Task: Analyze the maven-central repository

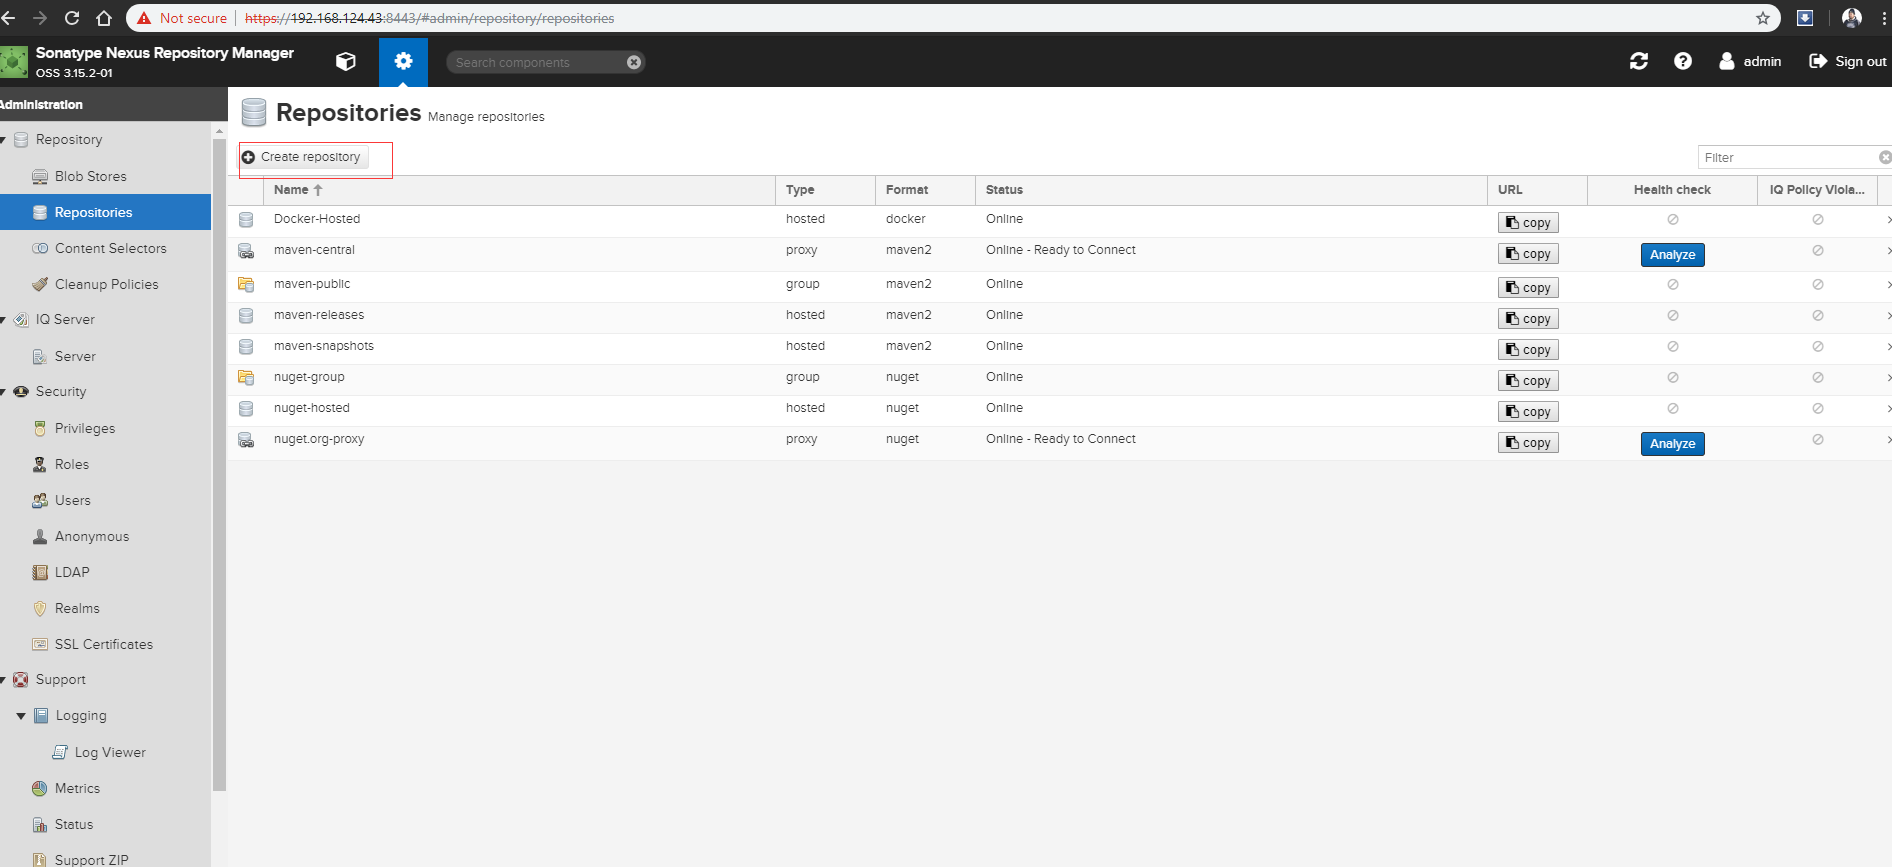Action: [1672, 255]
